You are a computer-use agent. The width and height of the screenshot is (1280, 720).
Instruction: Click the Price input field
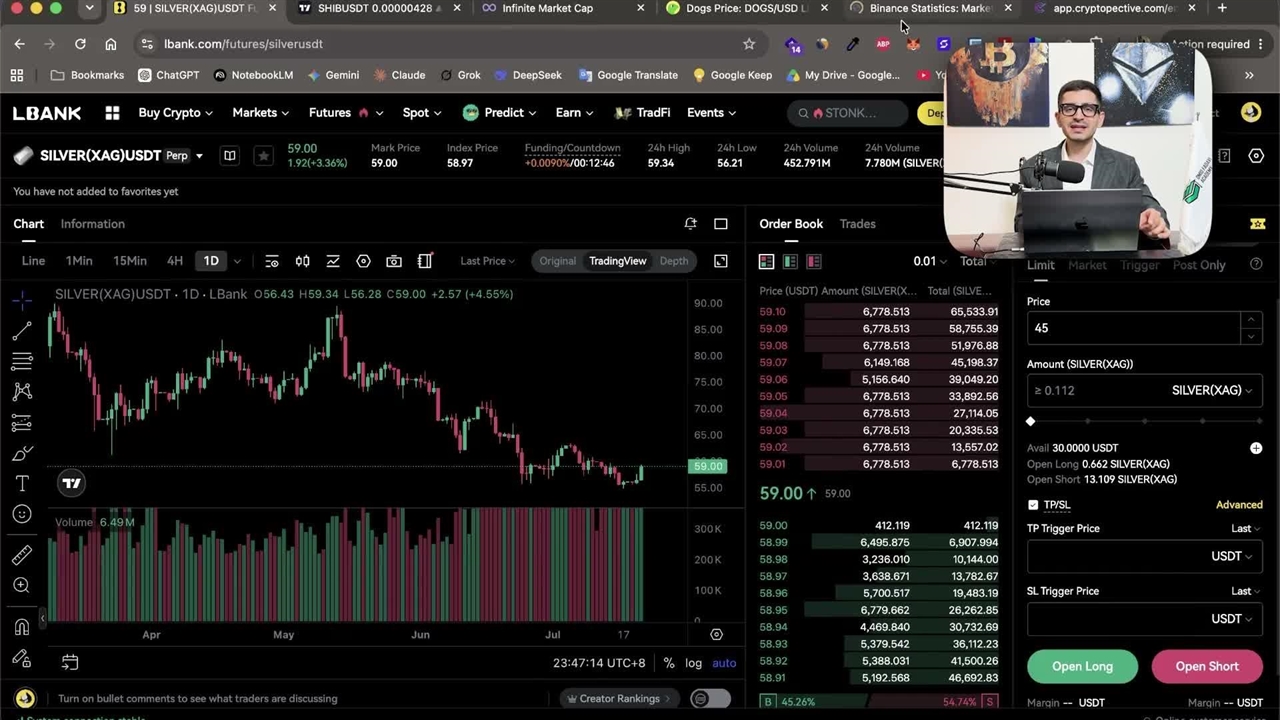[x=1144, y=328]
